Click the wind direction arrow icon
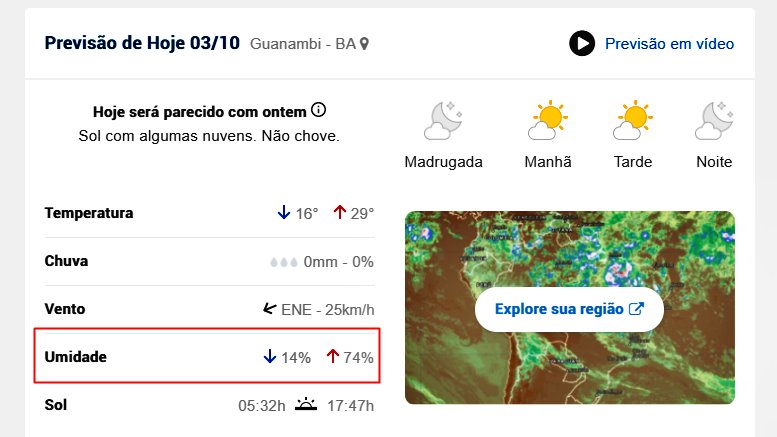 (270, 309)
